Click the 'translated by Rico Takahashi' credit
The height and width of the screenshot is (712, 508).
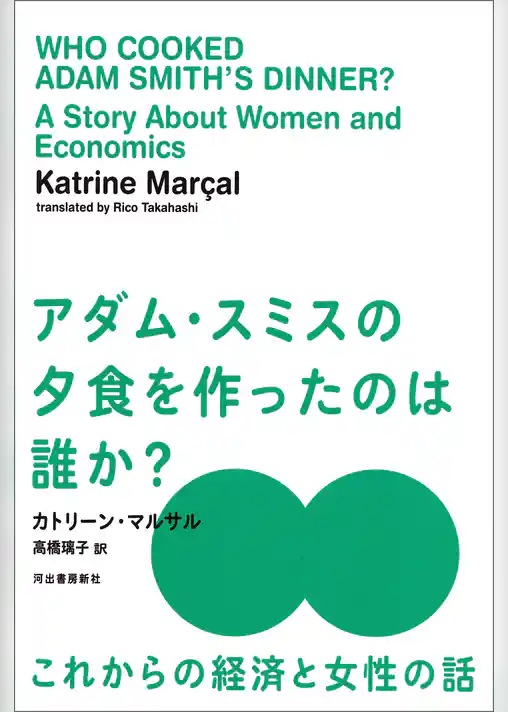[117, 208]
